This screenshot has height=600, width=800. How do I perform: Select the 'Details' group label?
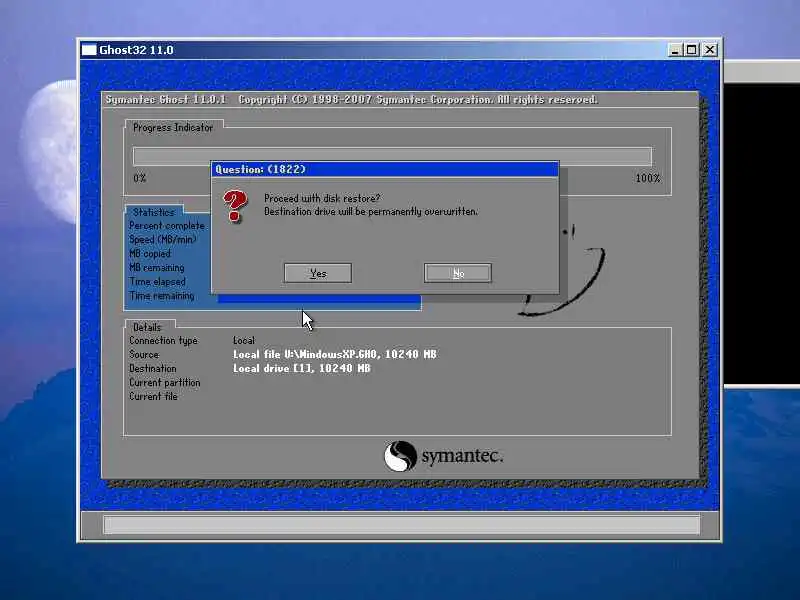coord(147,327)
